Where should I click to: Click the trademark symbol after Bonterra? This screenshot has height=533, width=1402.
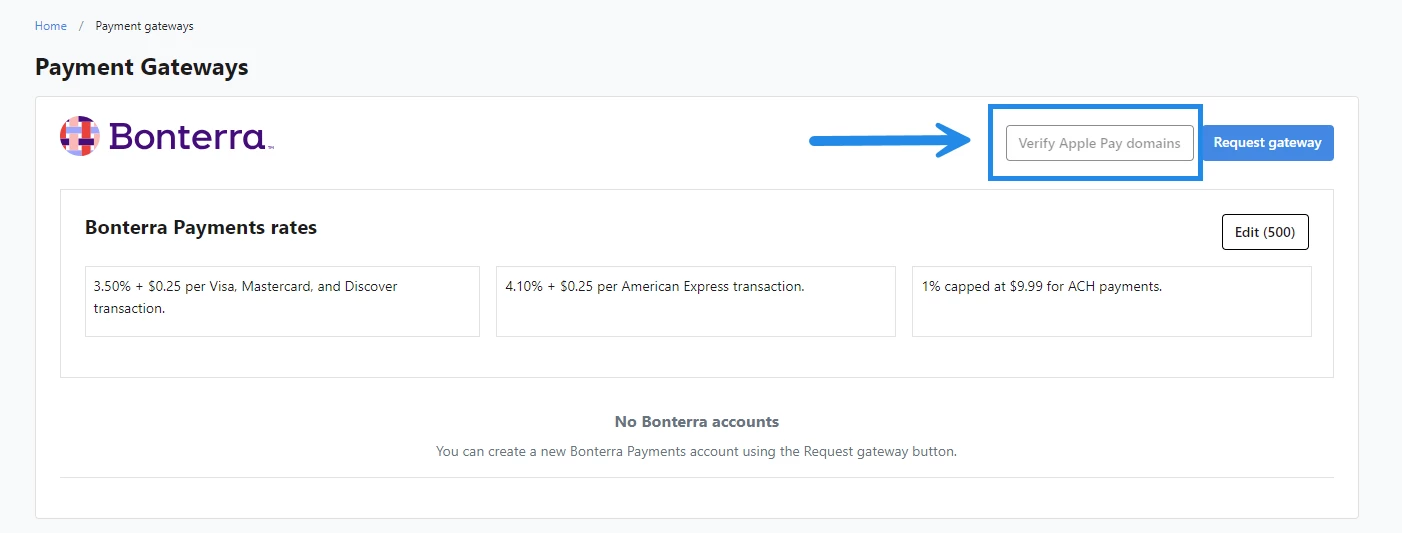click(270, 148)
